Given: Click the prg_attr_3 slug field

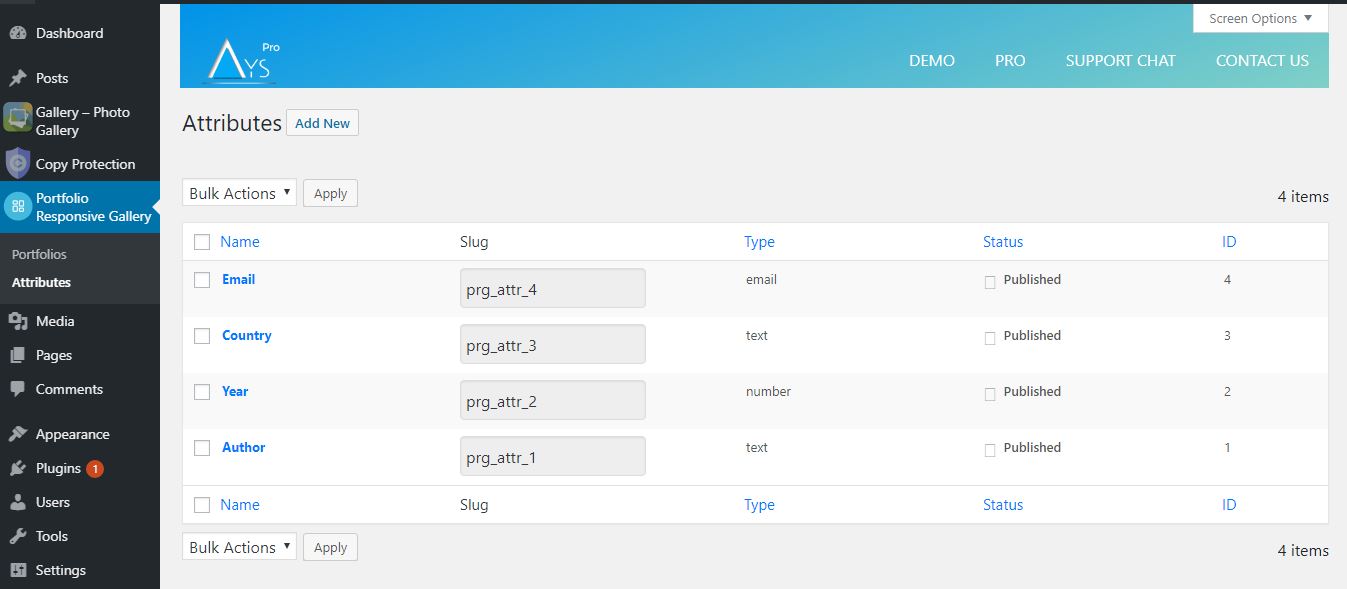Looking at the screenshot, I should (x=552, y=344).
